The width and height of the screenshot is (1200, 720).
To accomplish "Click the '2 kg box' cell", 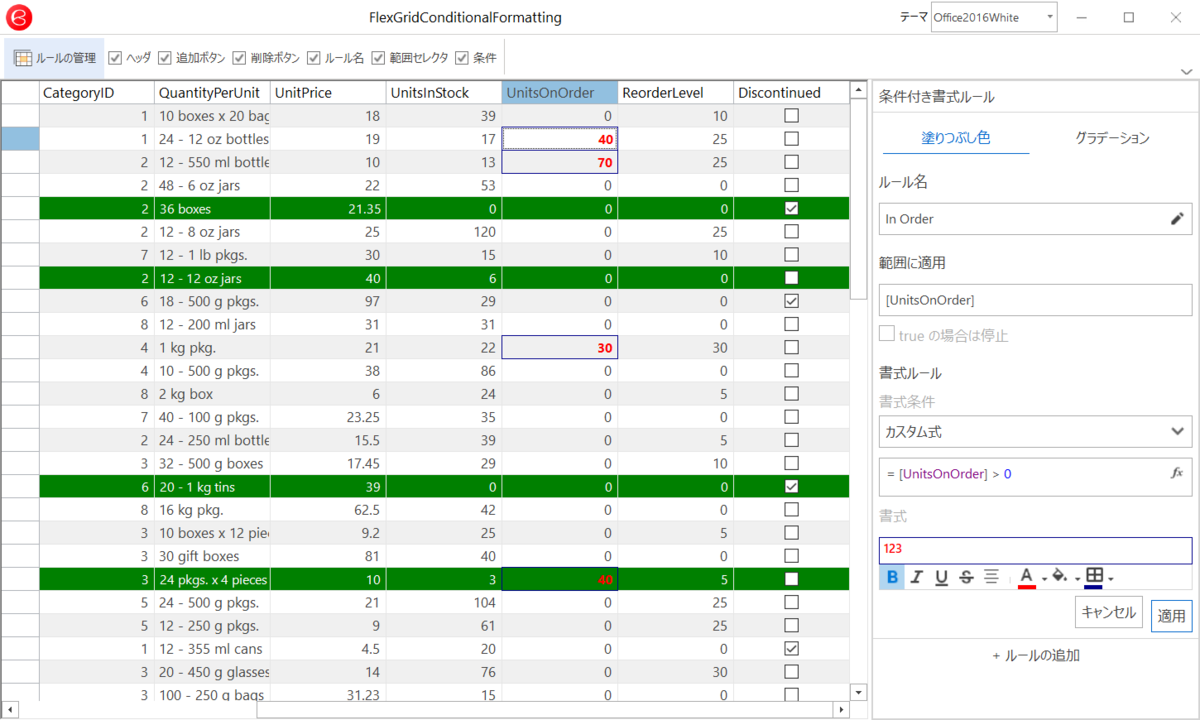I will 212,393.
